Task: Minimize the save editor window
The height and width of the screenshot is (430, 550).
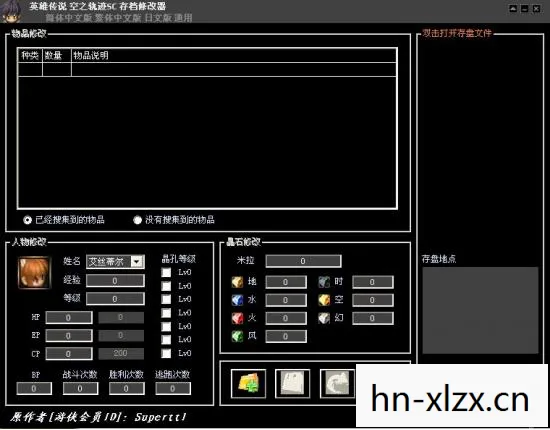Action: tap(525, 9)
